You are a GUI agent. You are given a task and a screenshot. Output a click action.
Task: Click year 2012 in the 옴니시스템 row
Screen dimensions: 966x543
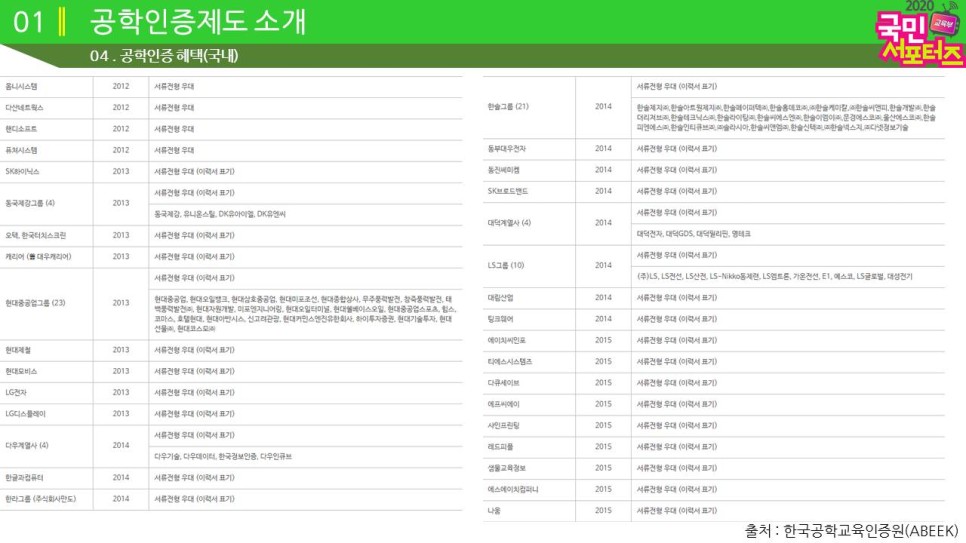coord(121,86)
